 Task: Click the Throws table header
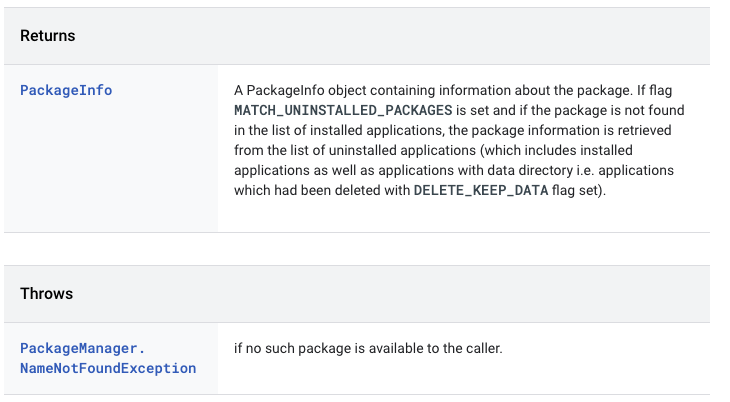tap(47, 294)
